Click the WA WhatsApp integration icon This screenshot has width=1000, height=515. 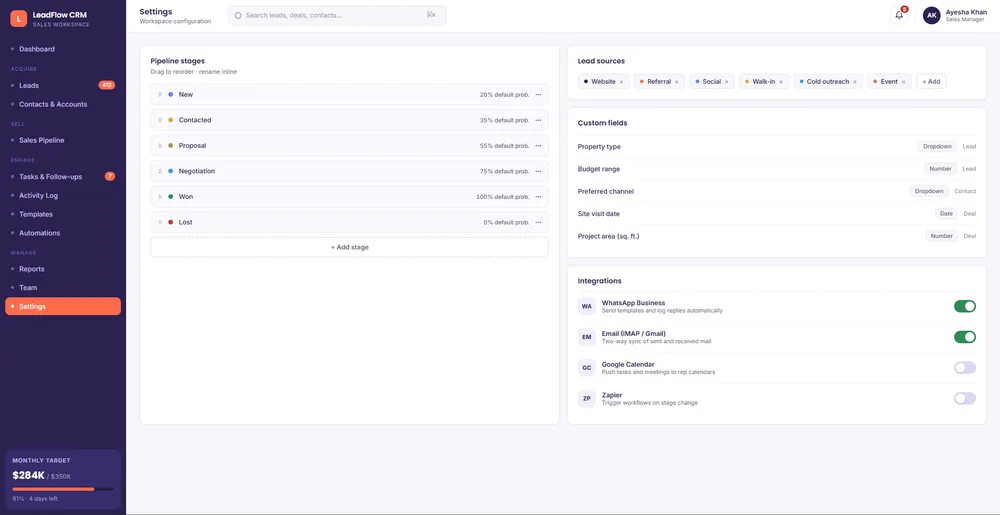587,306
